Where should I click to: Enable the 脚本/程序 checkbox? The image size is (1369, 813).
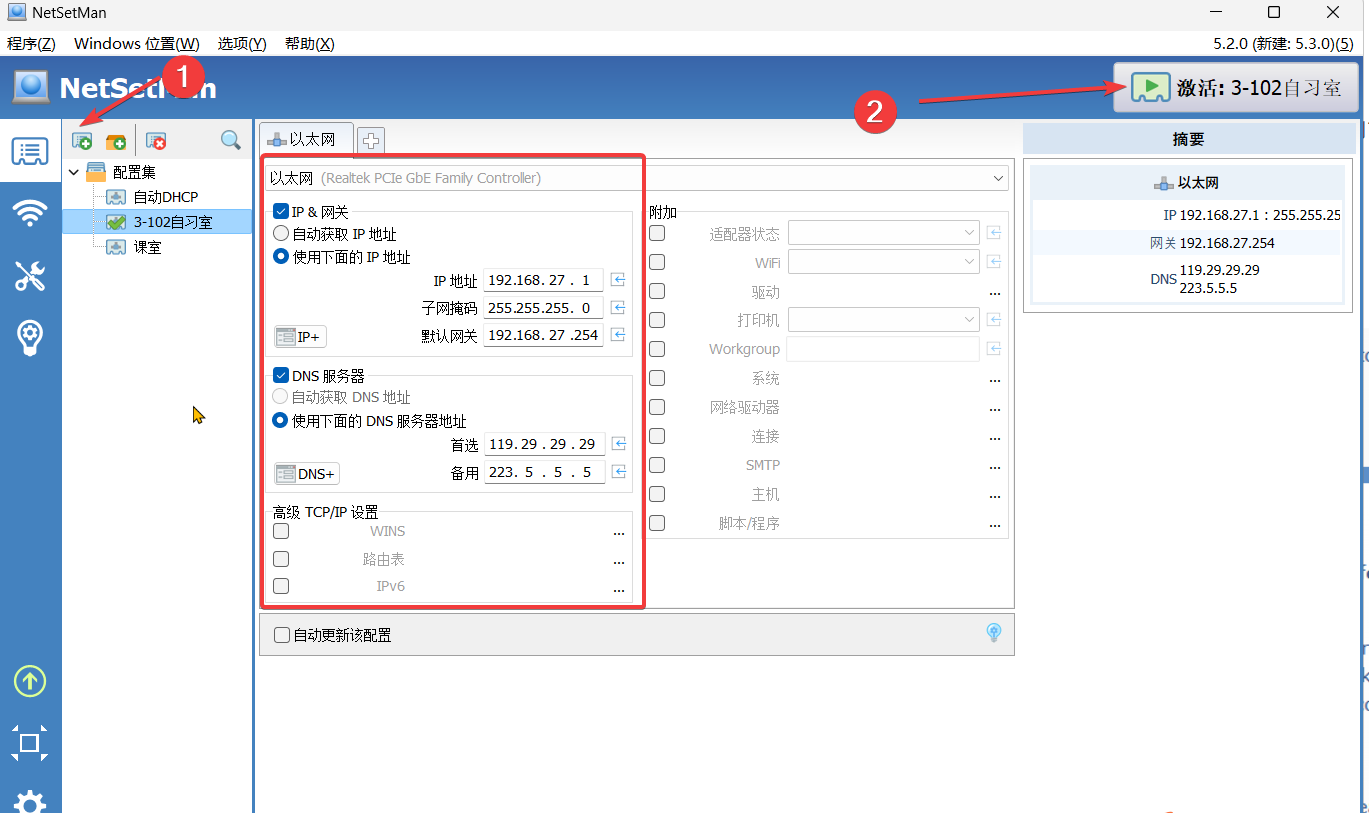(657, 523)
